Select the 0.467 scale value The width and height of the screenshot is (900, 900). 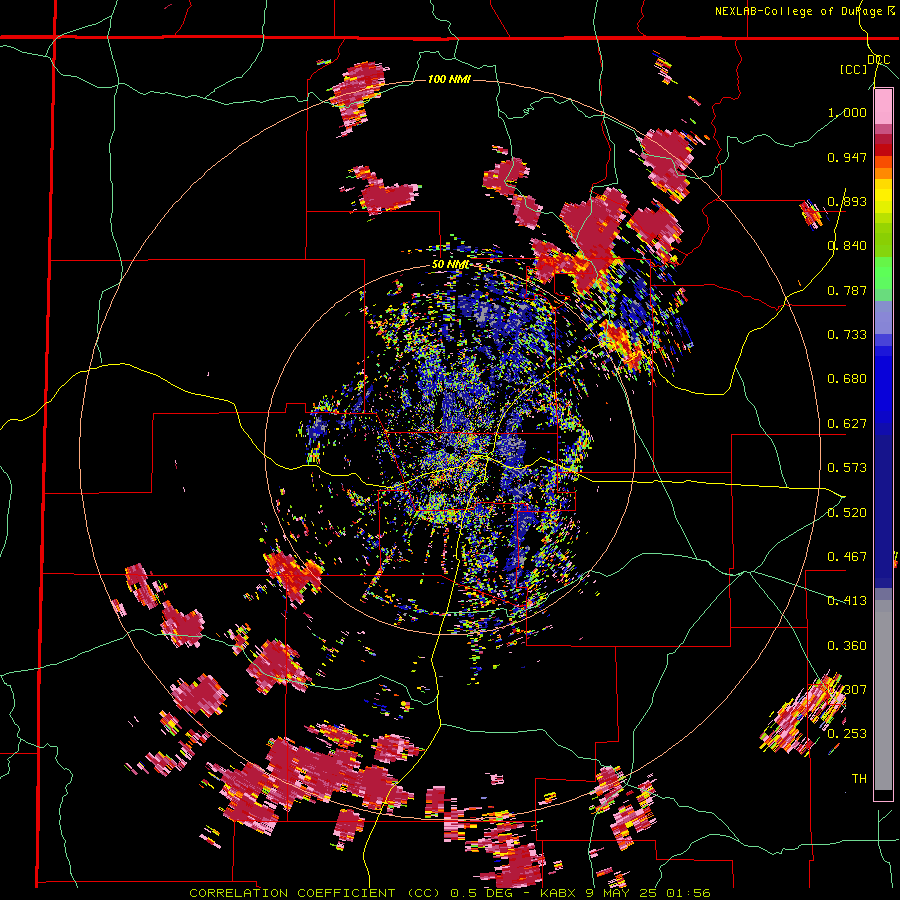[x=847, y=557]
